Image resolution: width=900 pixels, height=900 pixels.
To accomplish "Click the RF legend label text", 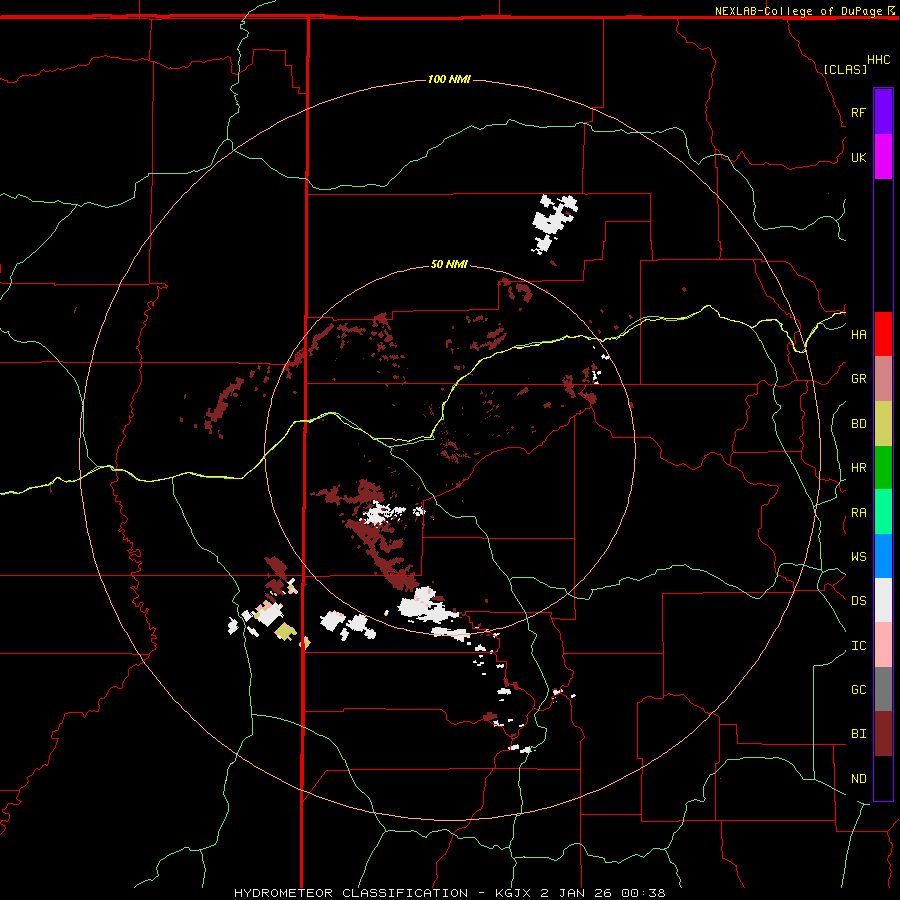I will click(x=858, y=113).
